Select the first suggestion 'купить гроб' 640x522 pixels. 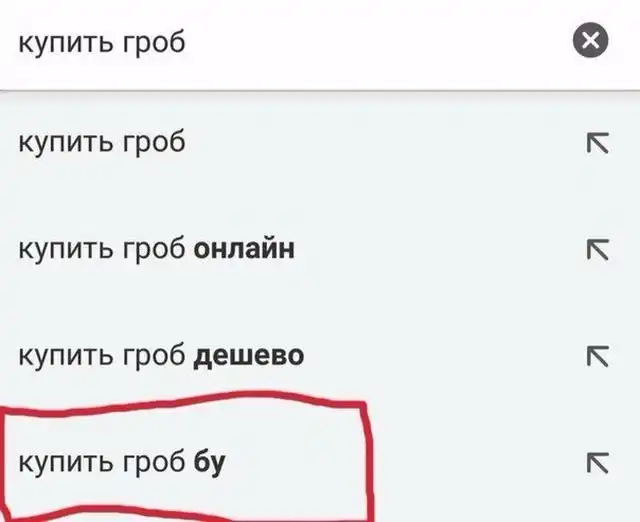click(x=320, y=143)
